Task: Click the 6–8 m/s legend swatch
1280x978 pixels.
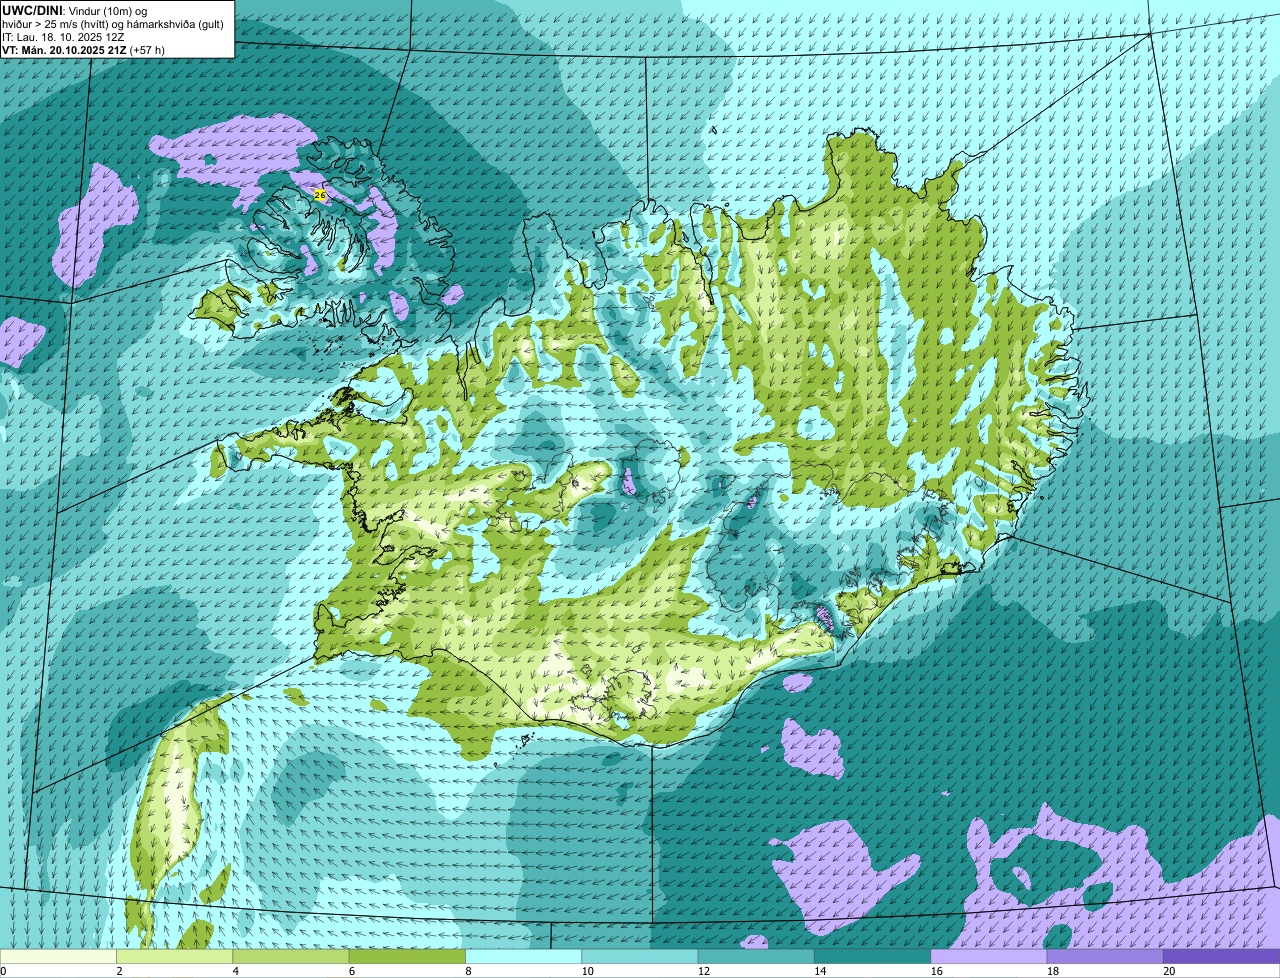Action: [x=408, y=956]
